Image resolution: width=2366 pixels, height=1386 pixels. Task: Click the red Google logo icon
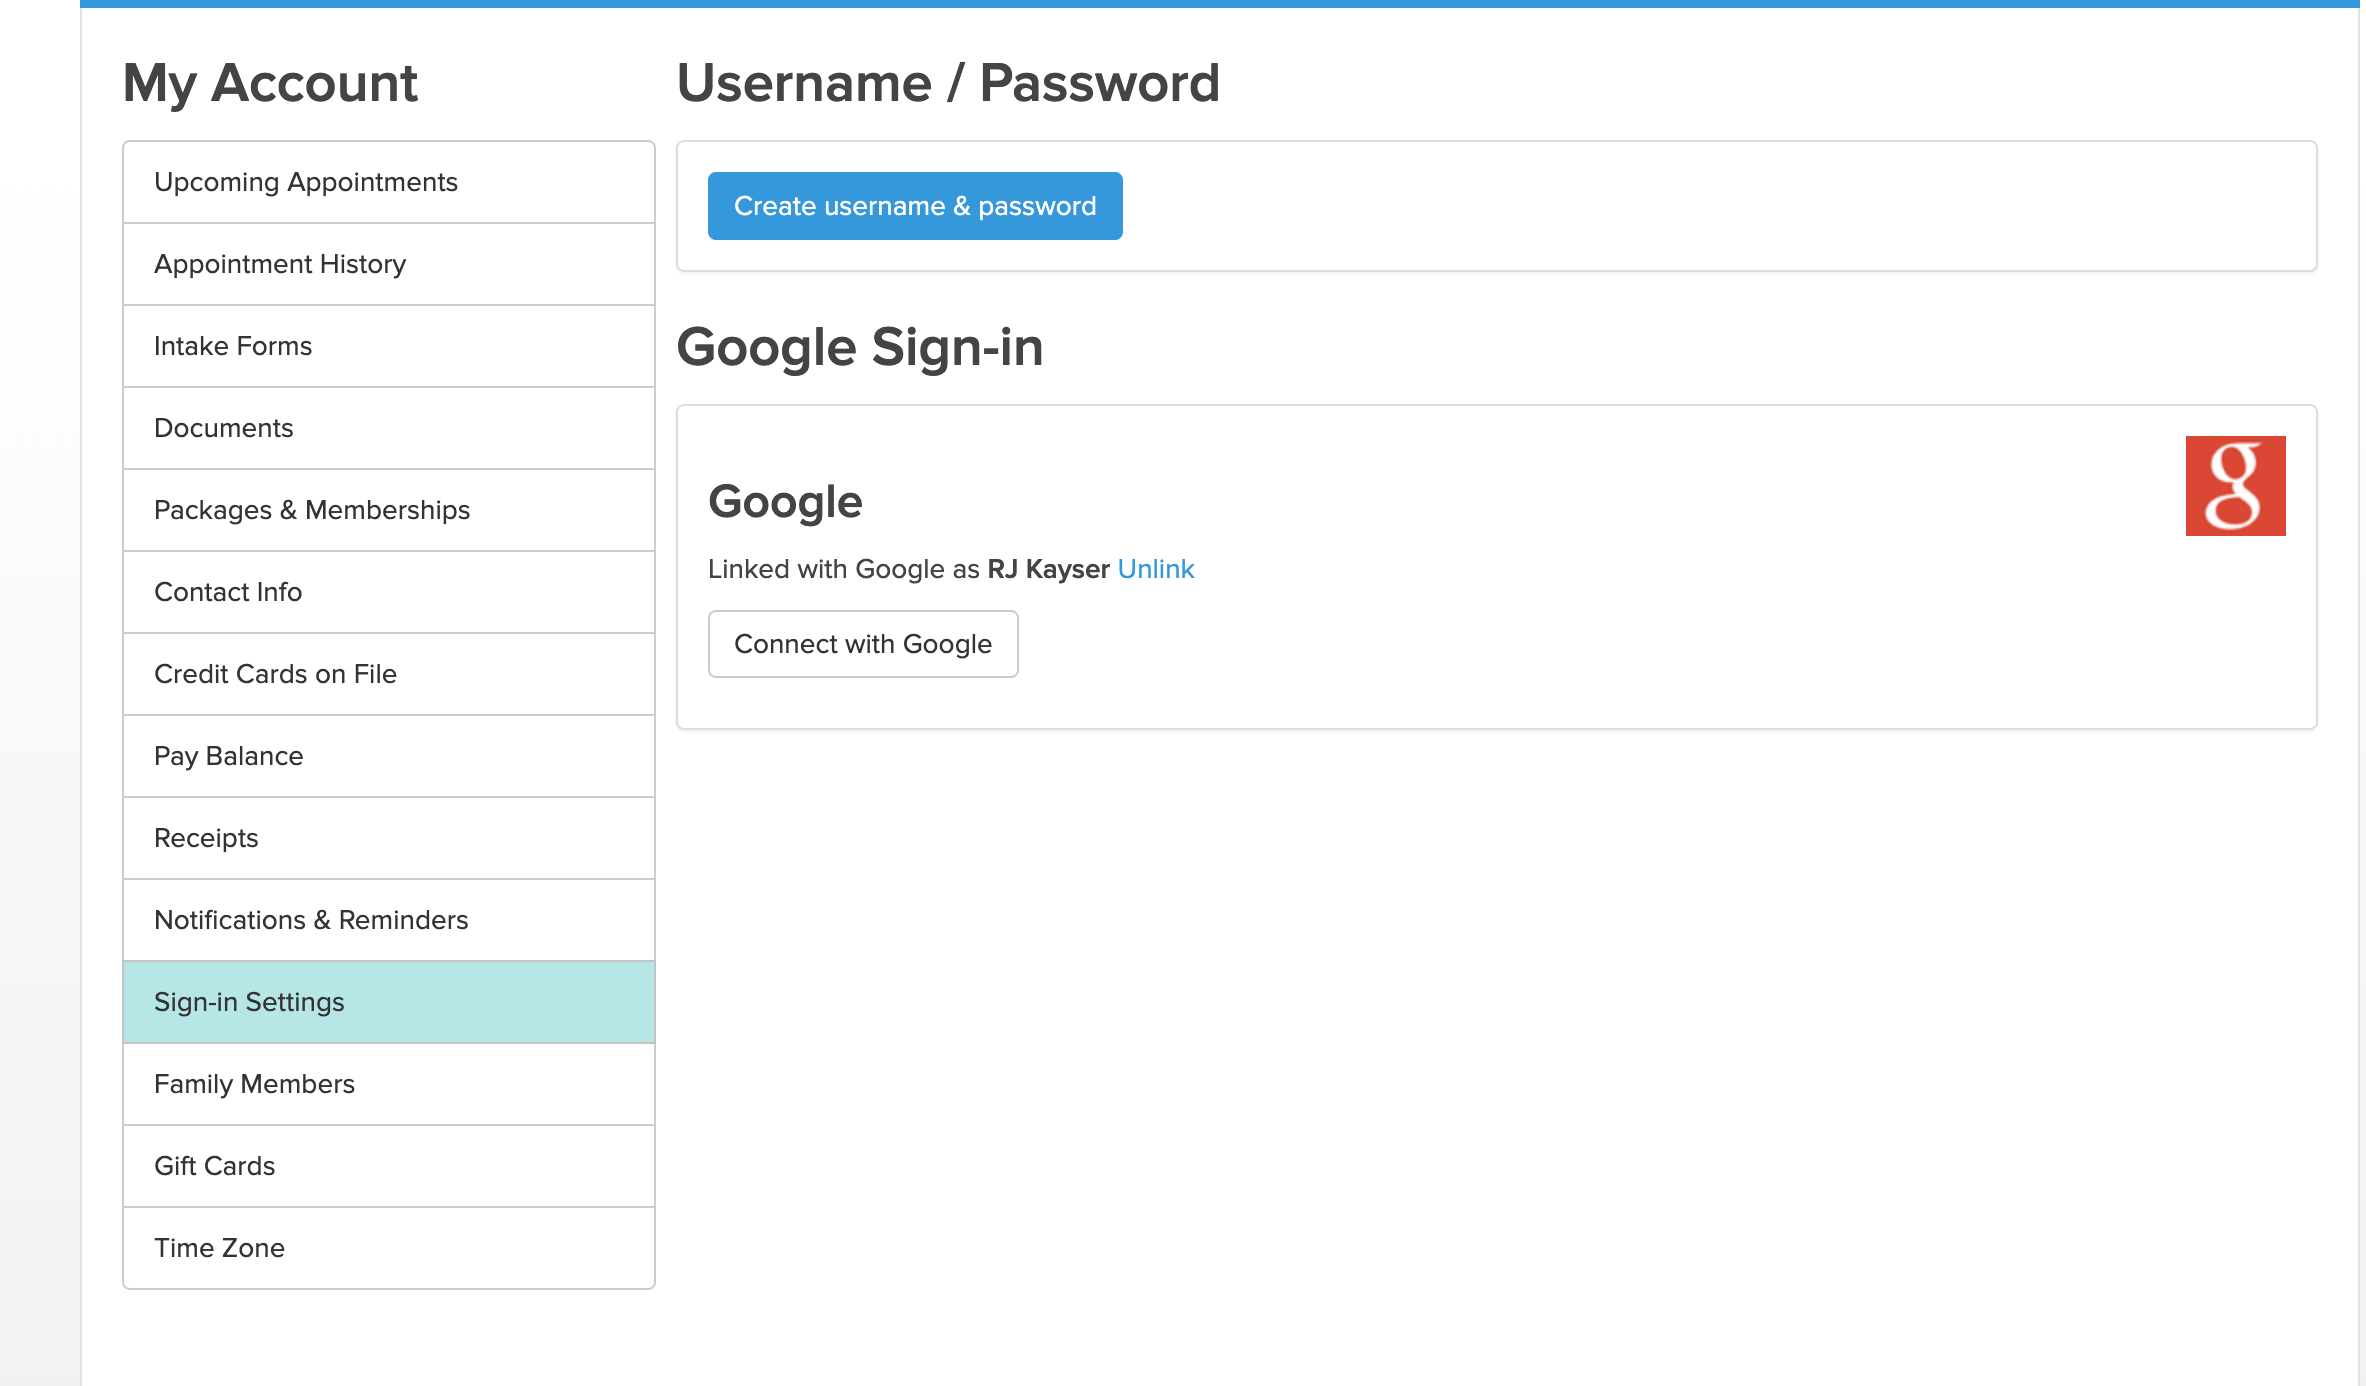(2235, 486)
